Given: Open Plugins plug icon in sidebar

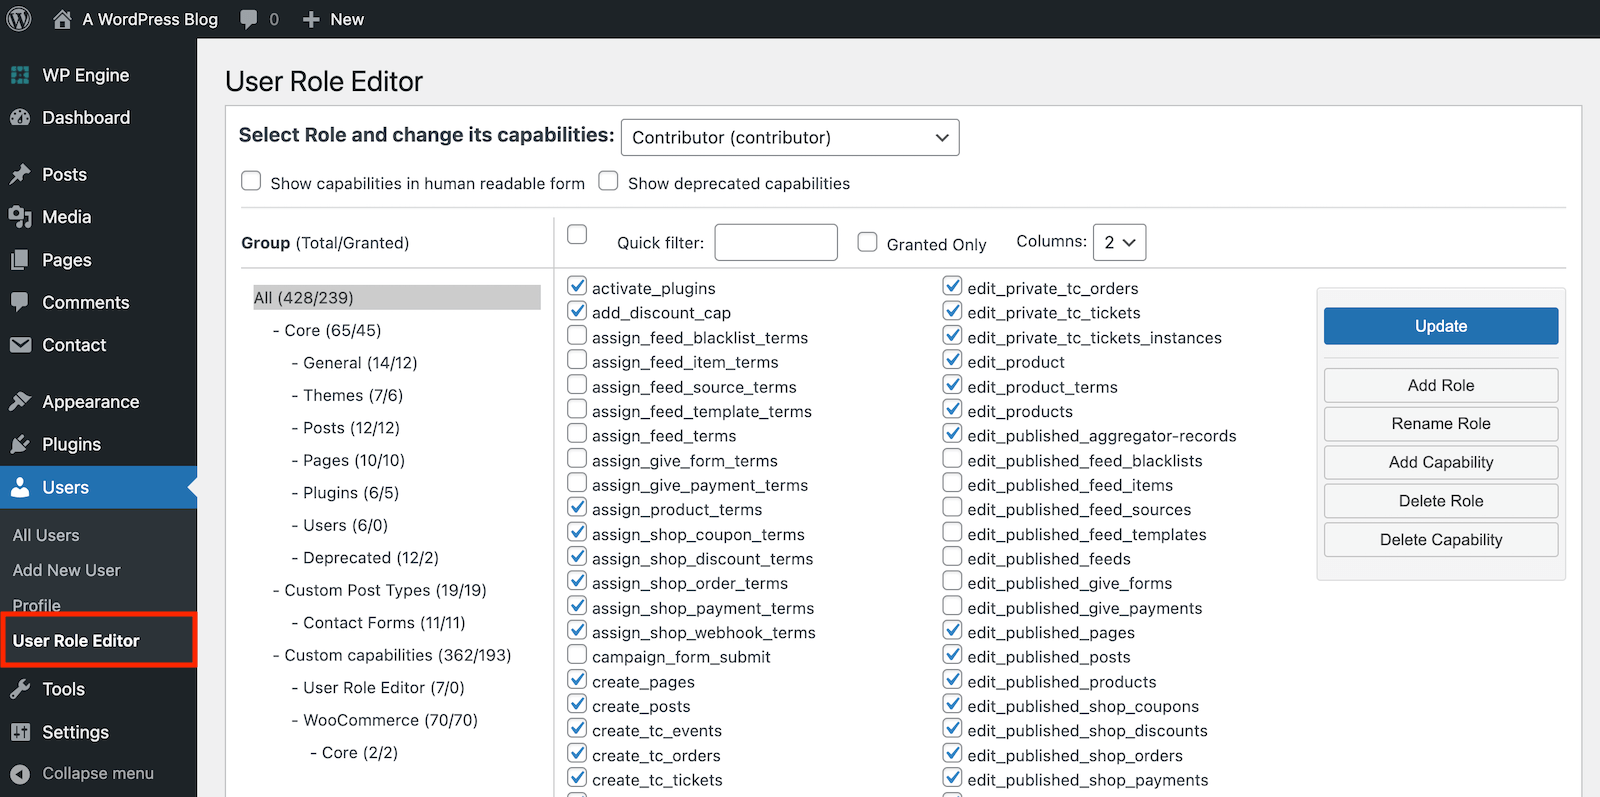Looking at the screenshot, I should 20,444.
